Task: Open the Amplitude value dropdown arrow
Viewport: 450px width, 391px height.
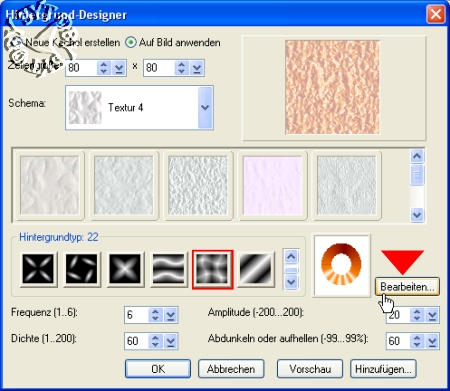Action: pyautogui.click(x=432, y=315)
